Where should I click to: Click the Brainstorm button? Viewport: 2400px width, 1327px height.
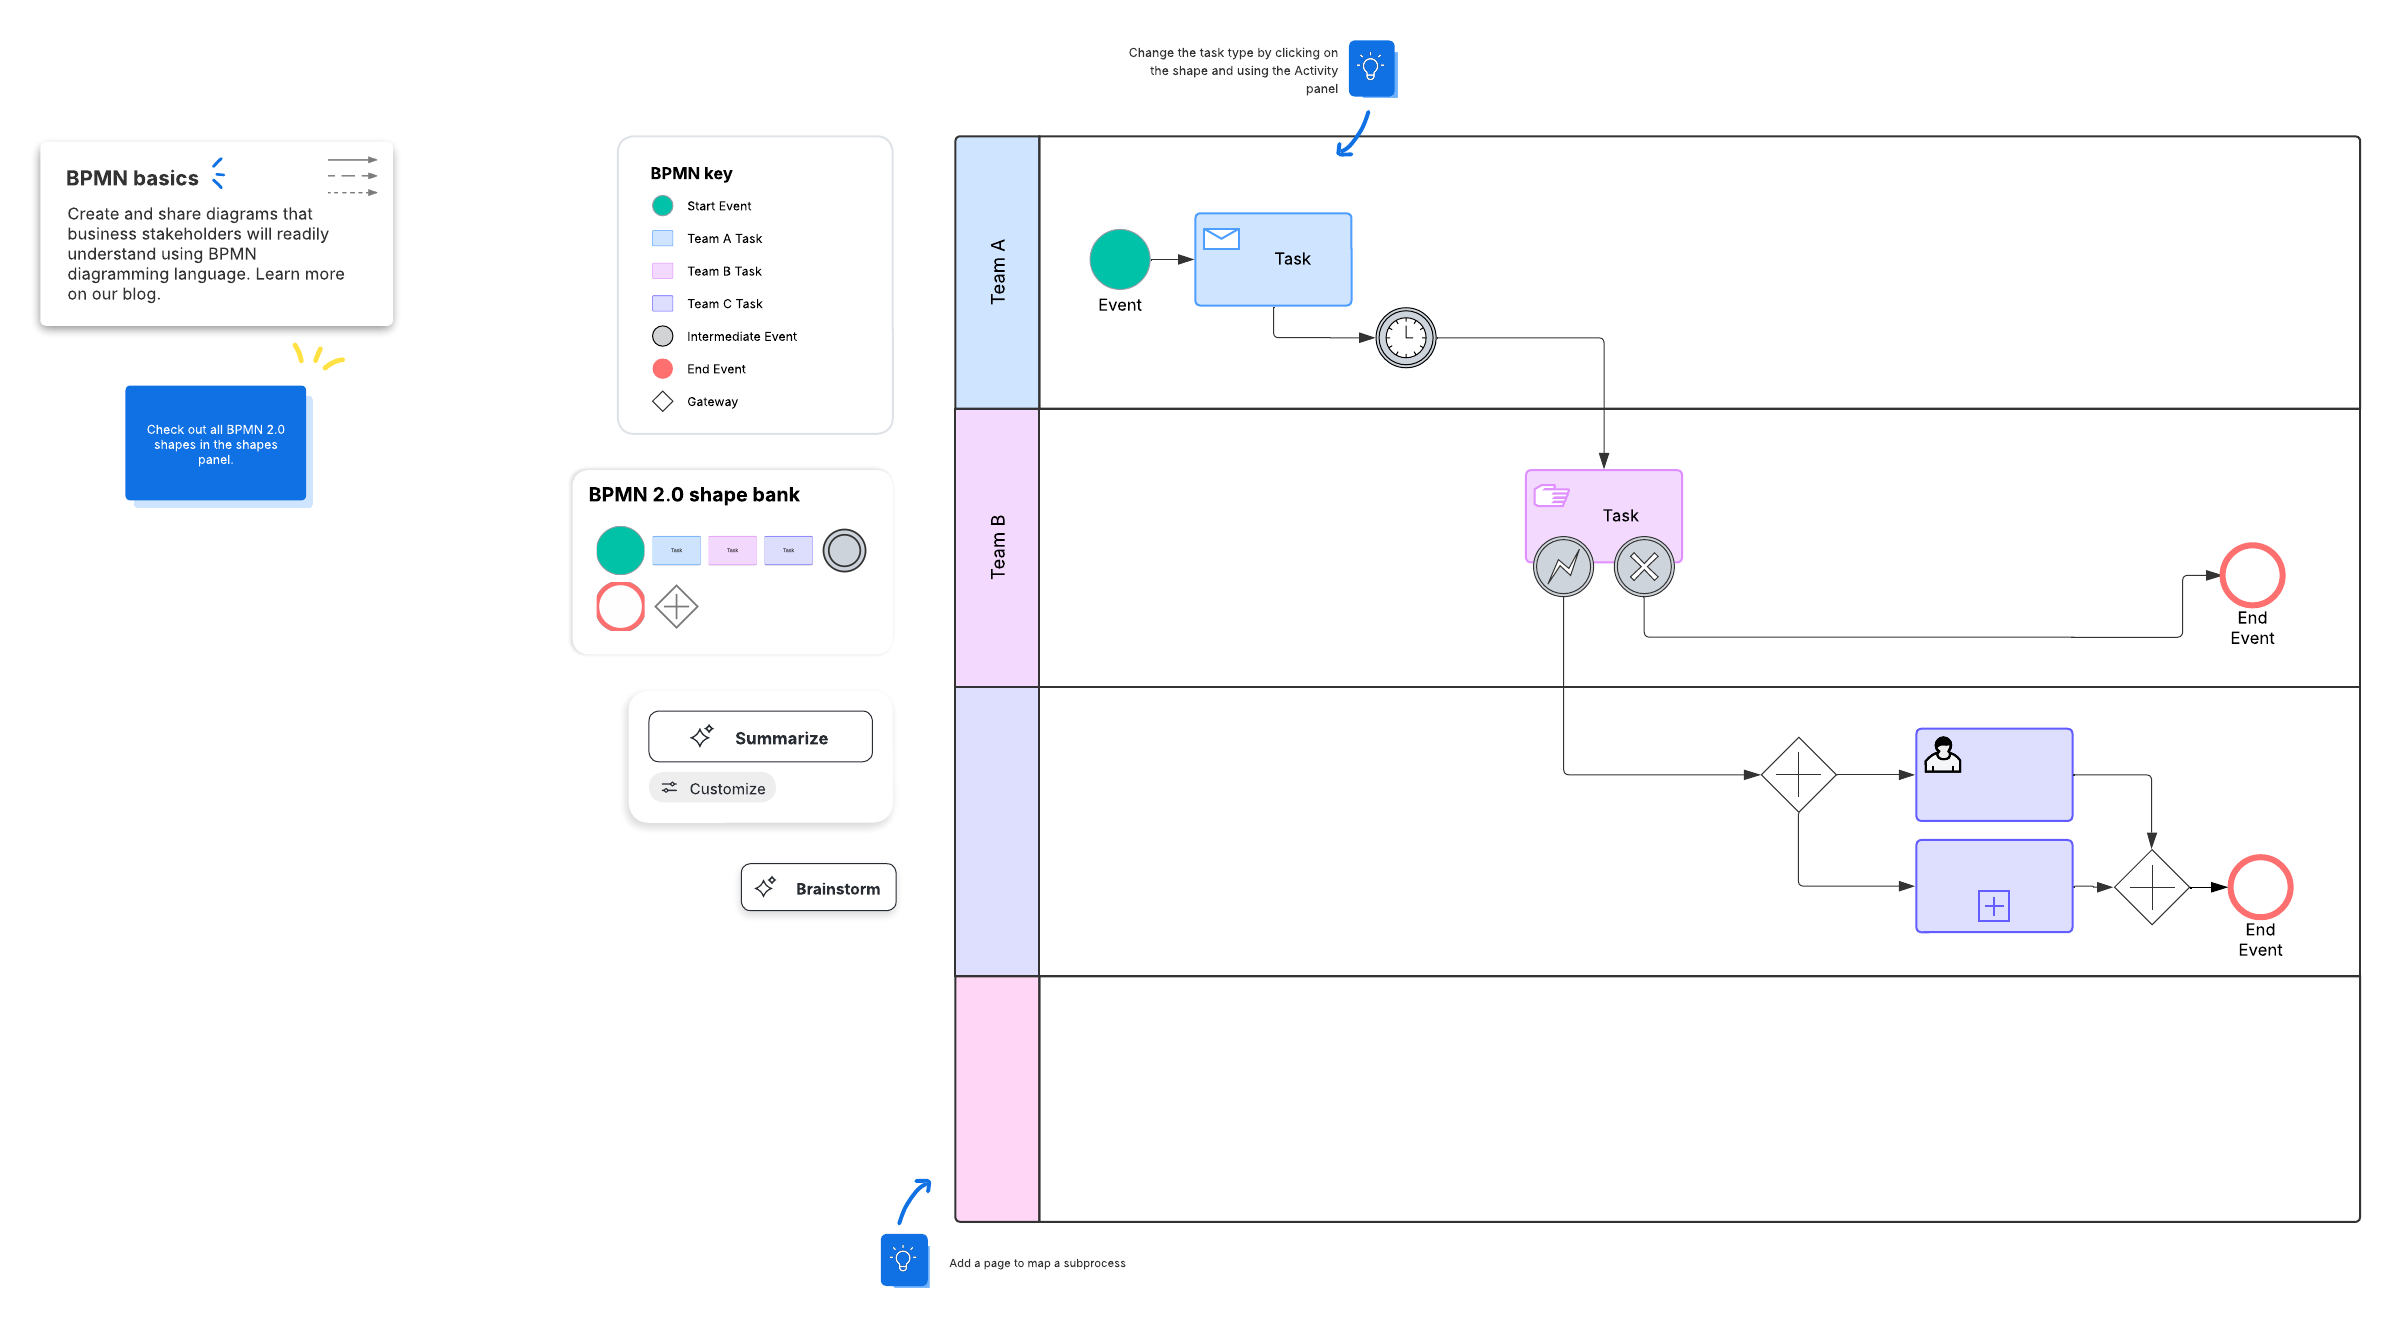tap(818, 888)
